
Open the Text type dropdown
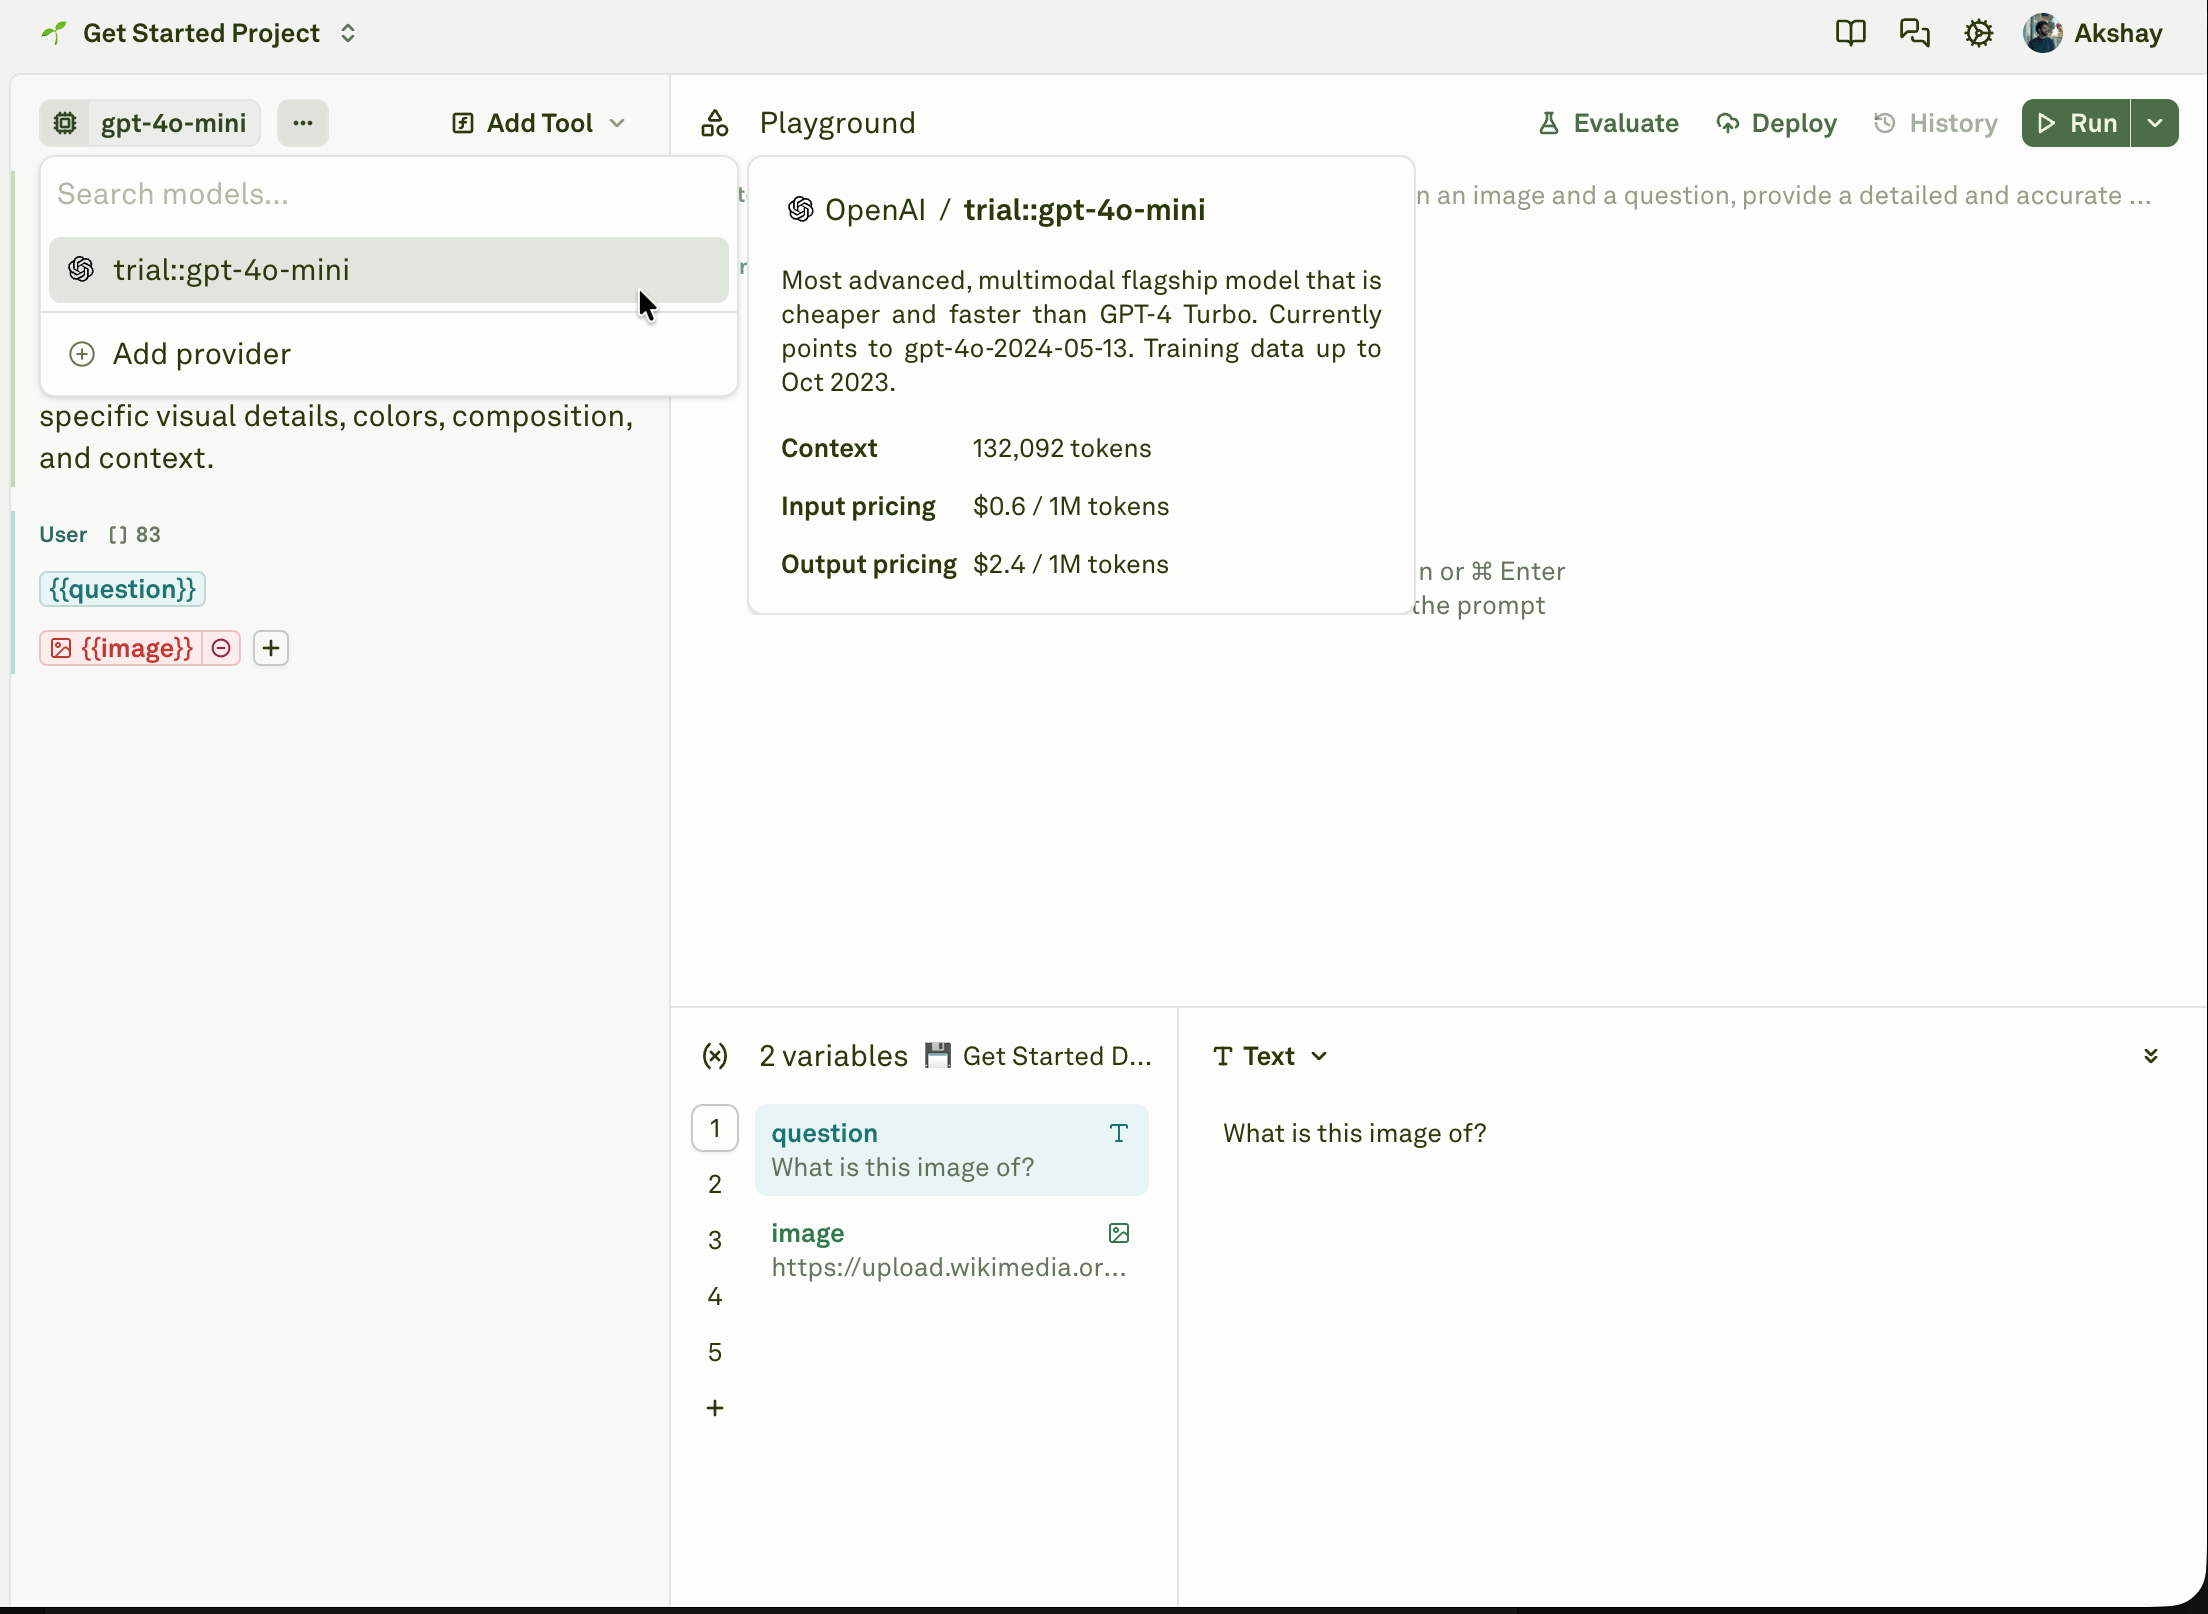pyautogui.click(x=1271, y=1056)
